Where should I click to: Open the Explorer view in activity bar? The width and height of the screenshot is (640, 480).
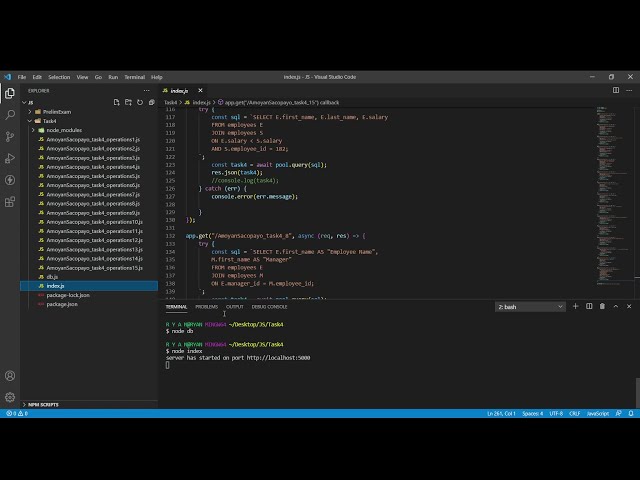click(x=10, y=93)
